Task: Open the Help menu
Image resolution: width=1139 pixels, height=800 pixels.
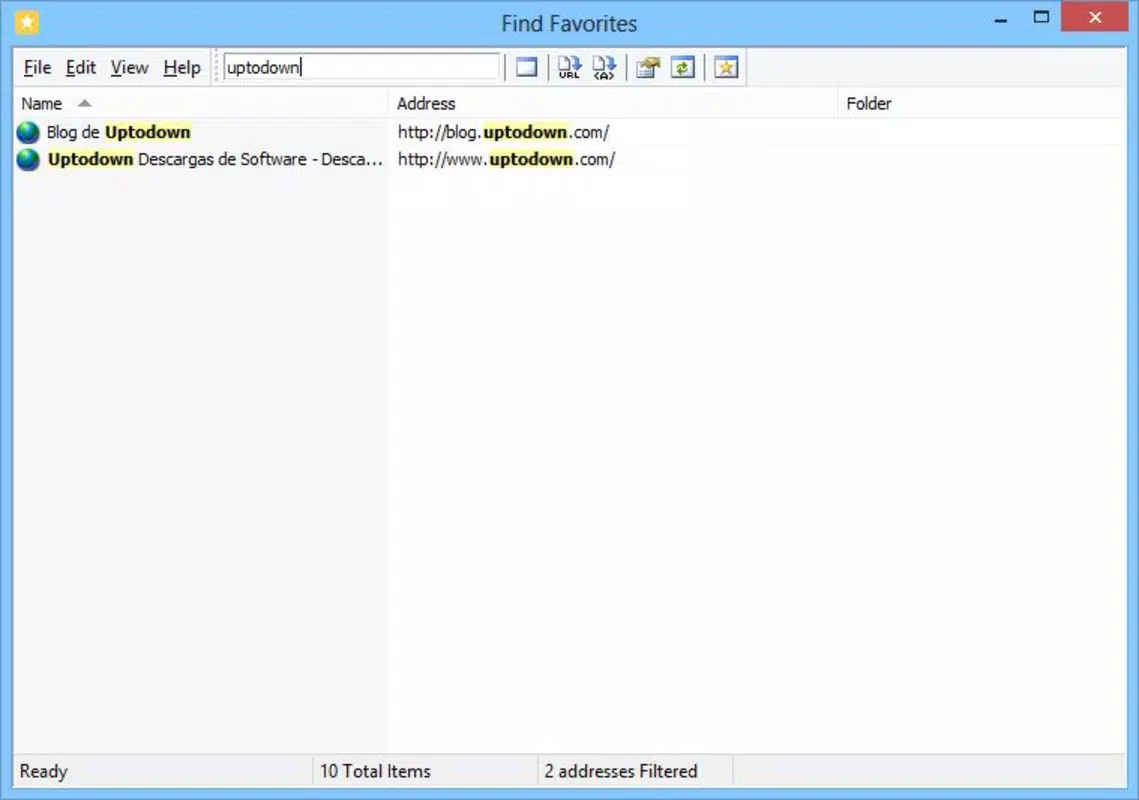Action: 182,68
